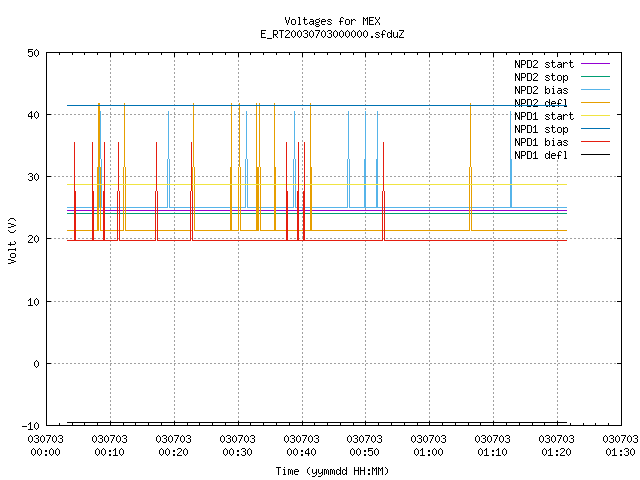Click the y-axis tick value 30
Viewport: 640px width, 480px height.
tap(33, 177)
